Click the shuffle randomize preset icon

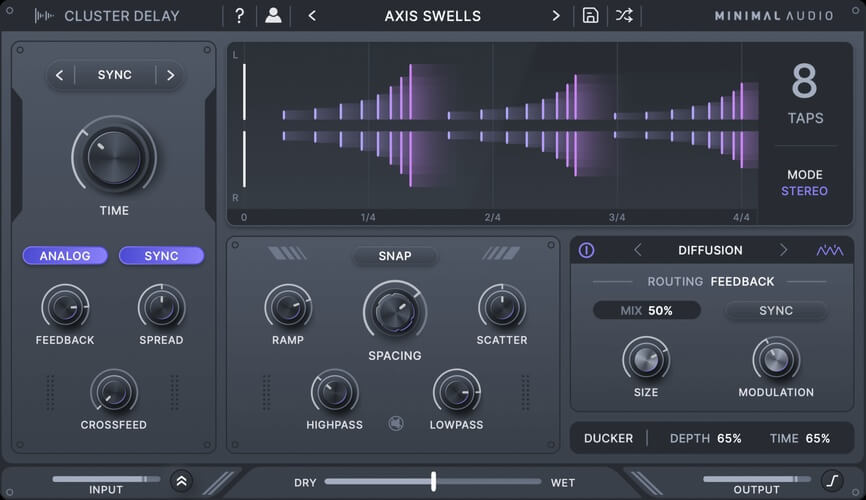pos(624,16)
